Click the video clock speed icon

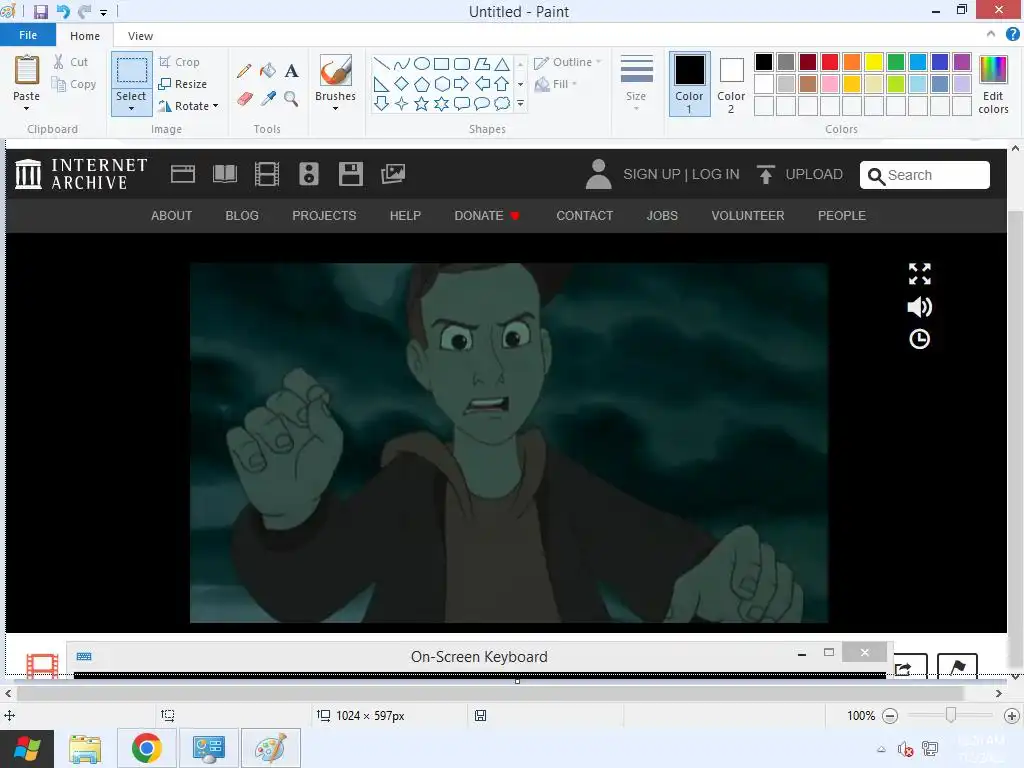tap(920, 339)
